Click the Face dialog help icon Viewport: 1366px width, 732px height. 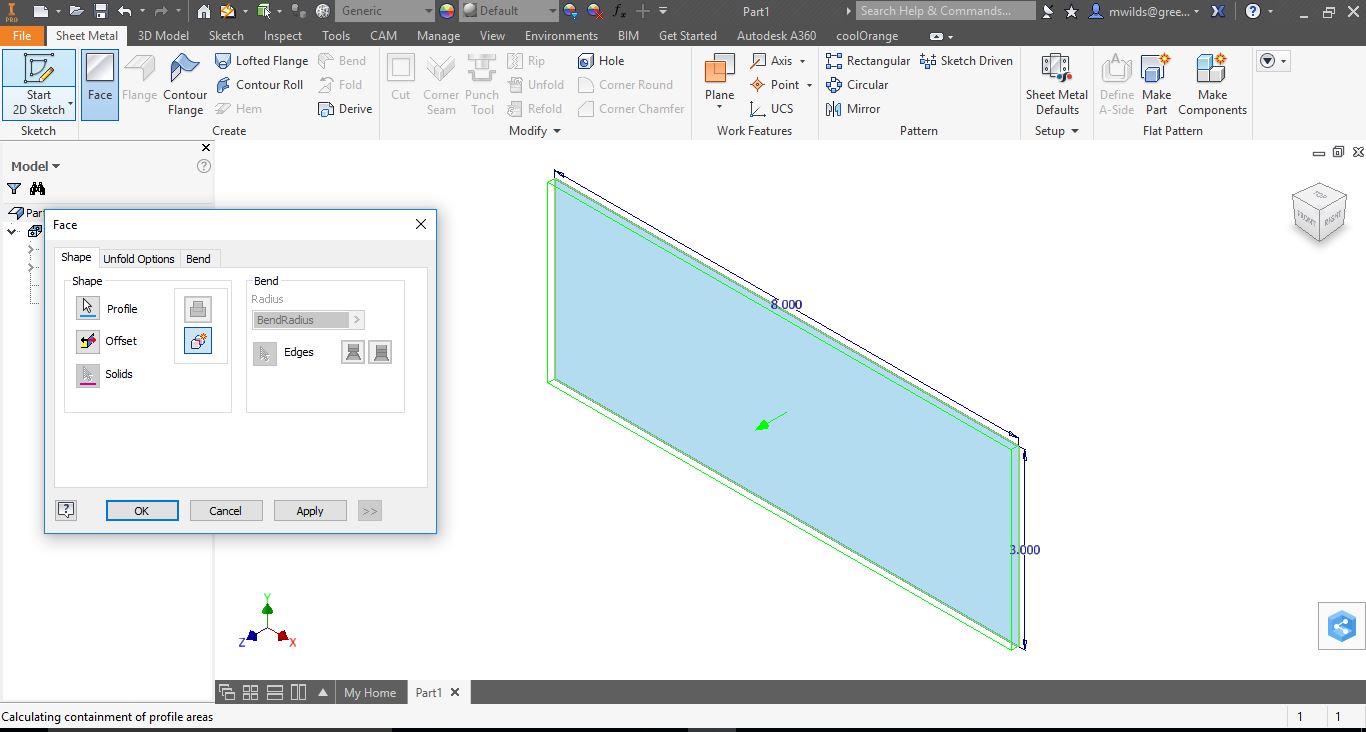66,510
